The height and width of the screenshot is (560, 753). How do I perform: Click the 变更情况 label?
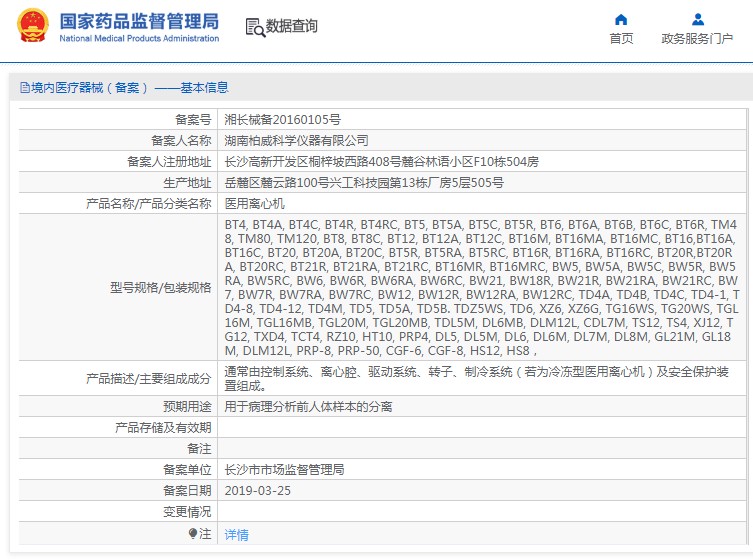pos(187,512)
